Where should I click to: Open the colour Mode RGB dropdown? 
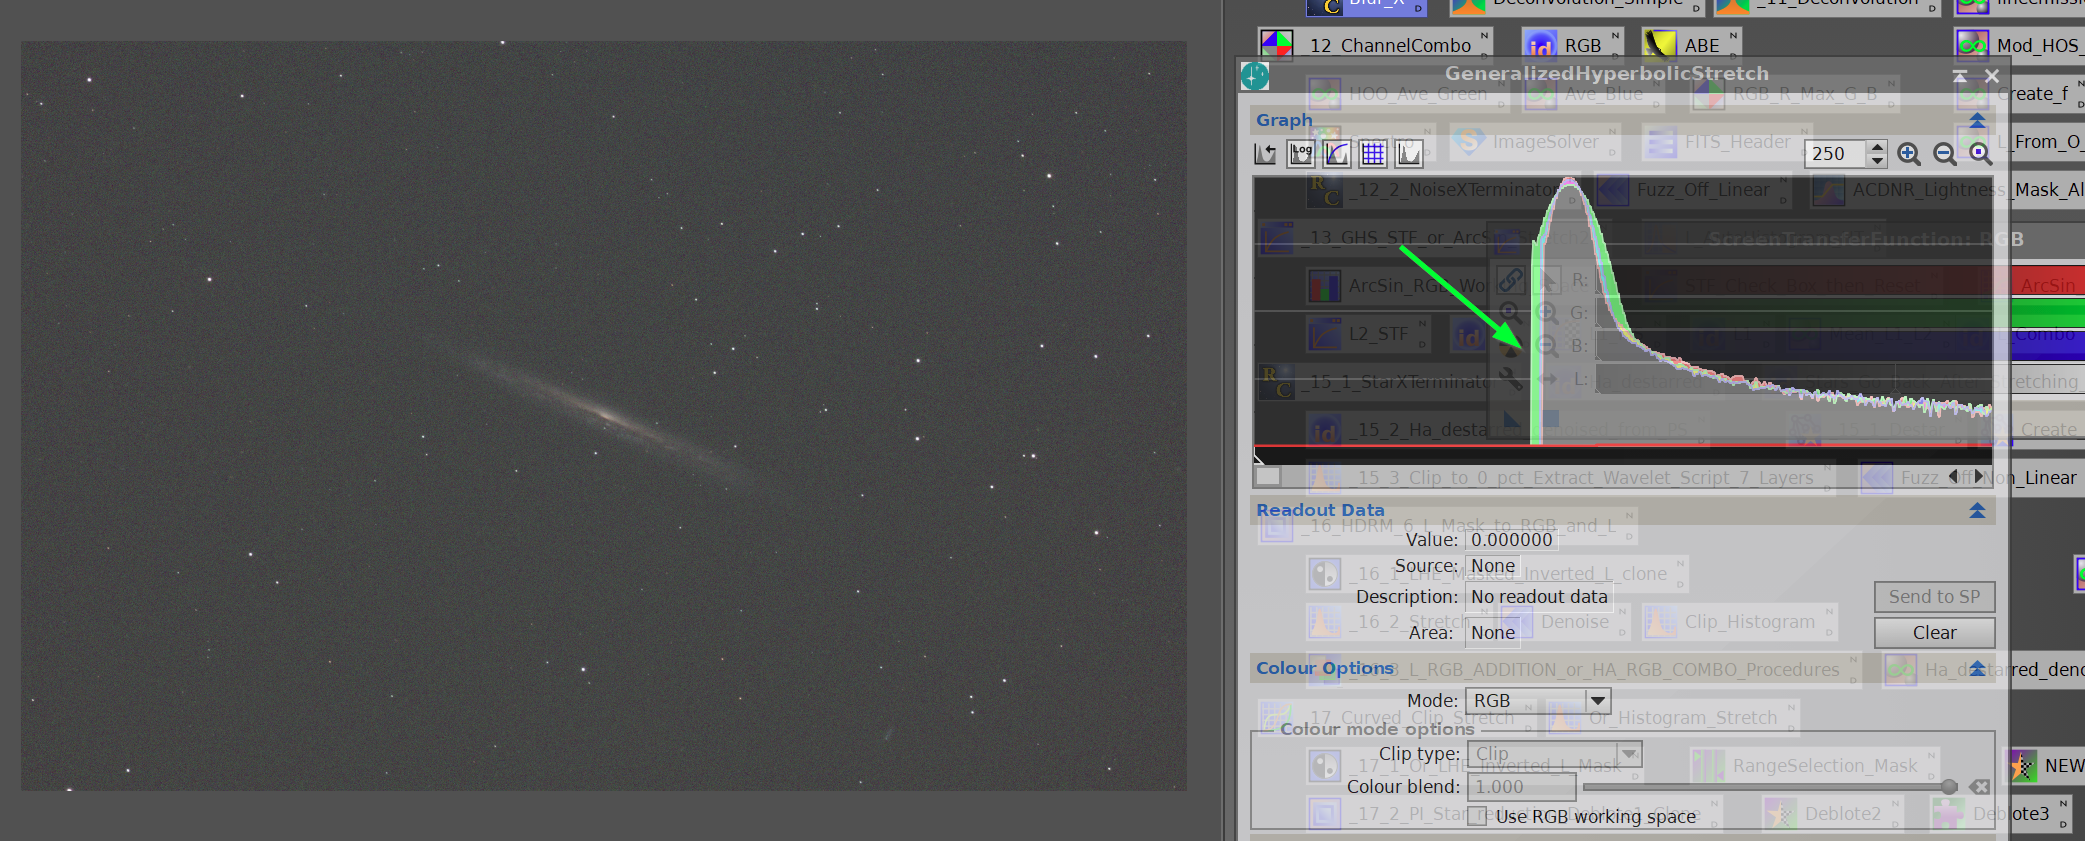click(1538, 701)
